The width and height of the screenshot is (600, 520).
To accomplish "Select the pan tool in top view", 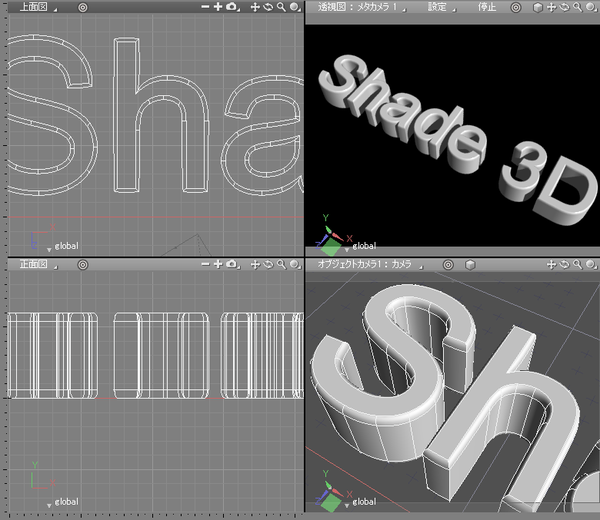I will [255, 7].
